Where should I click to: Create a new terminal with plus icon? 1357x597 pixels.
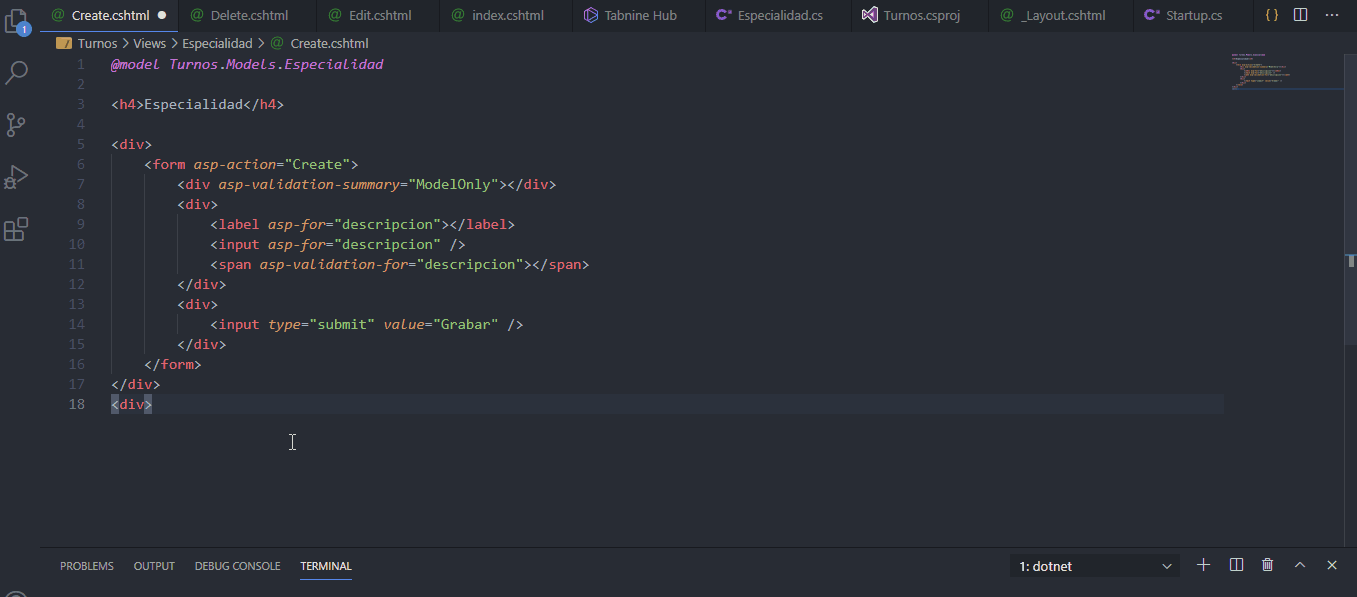coord(1204,565)
